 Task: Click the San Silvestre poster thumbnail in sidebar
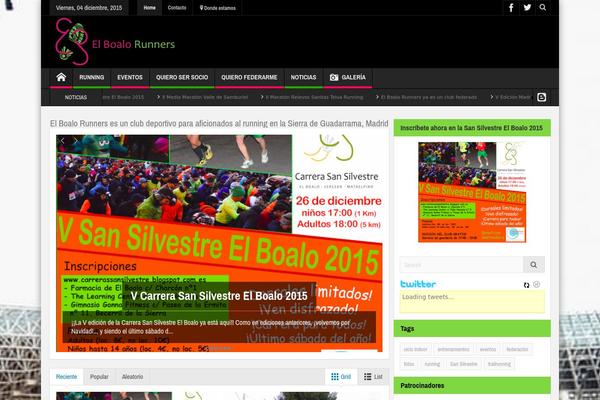(x=472, y=192)
